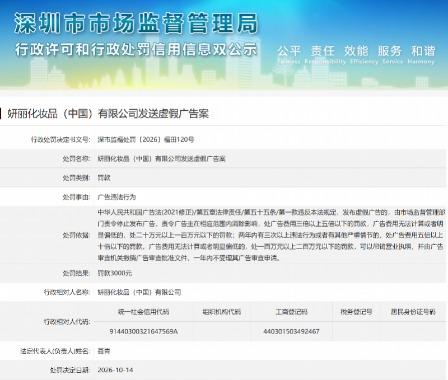Click the slogan word '和谐' in the banner
The height and width of the screenshot is (380, 448).
(x=423, y=51)
